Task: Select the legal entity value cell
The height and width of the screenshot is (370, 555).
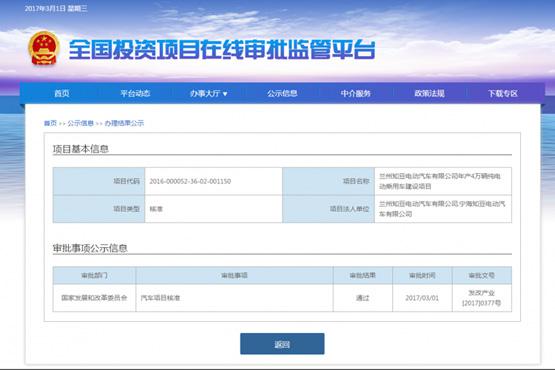Action: pyautogui.click(x=443, y=209)
